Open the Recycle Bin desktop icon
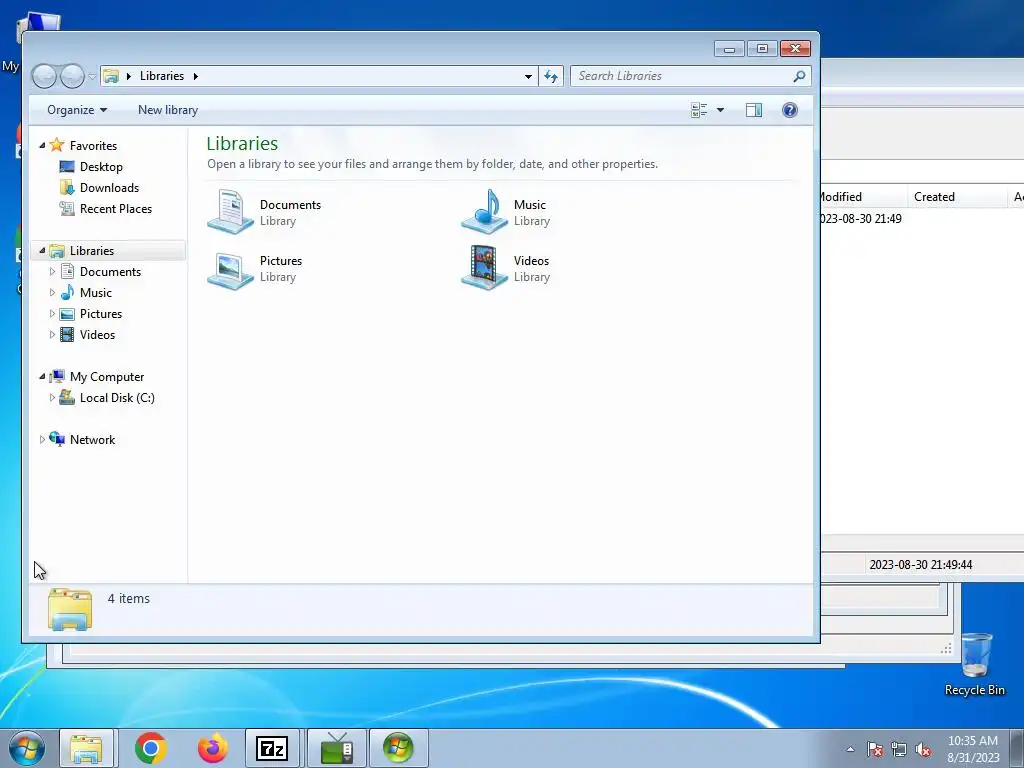The width and height of the screenshot is (1024, 768). 975,664
